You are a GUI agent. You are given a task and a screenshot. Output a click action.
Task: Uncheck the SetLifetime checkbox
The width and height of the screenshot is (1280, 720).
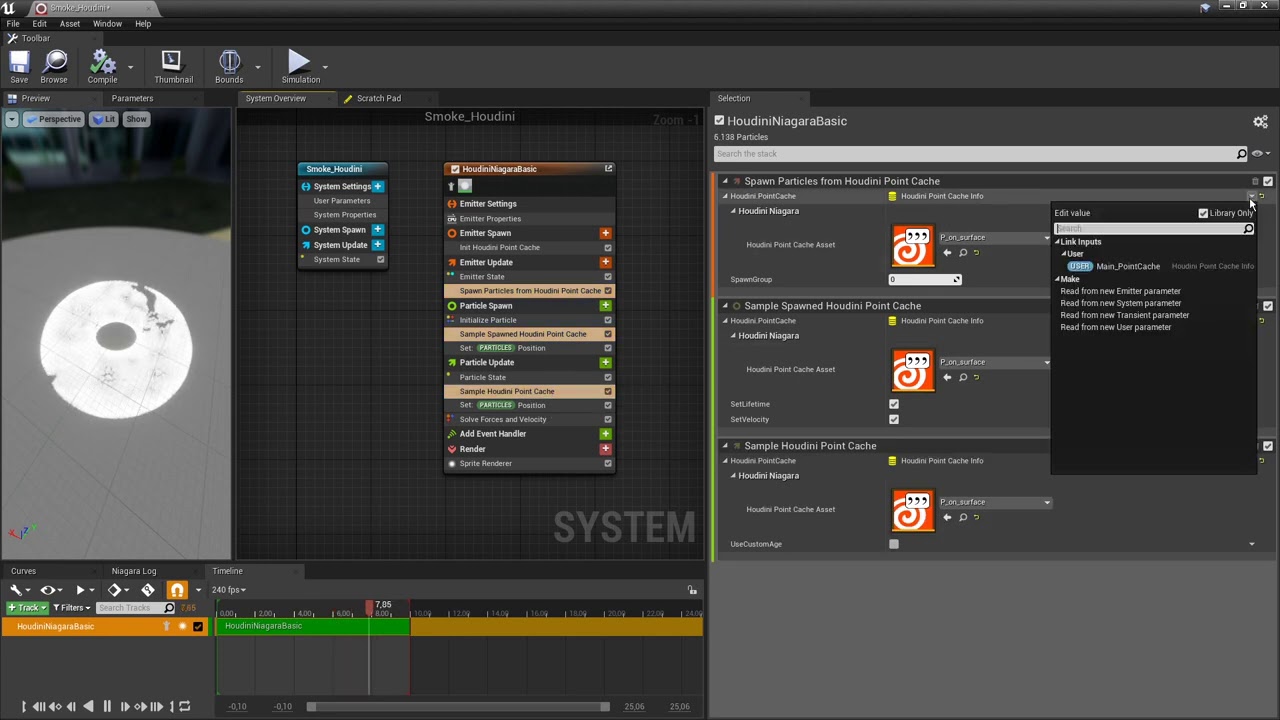click(894, 404)
